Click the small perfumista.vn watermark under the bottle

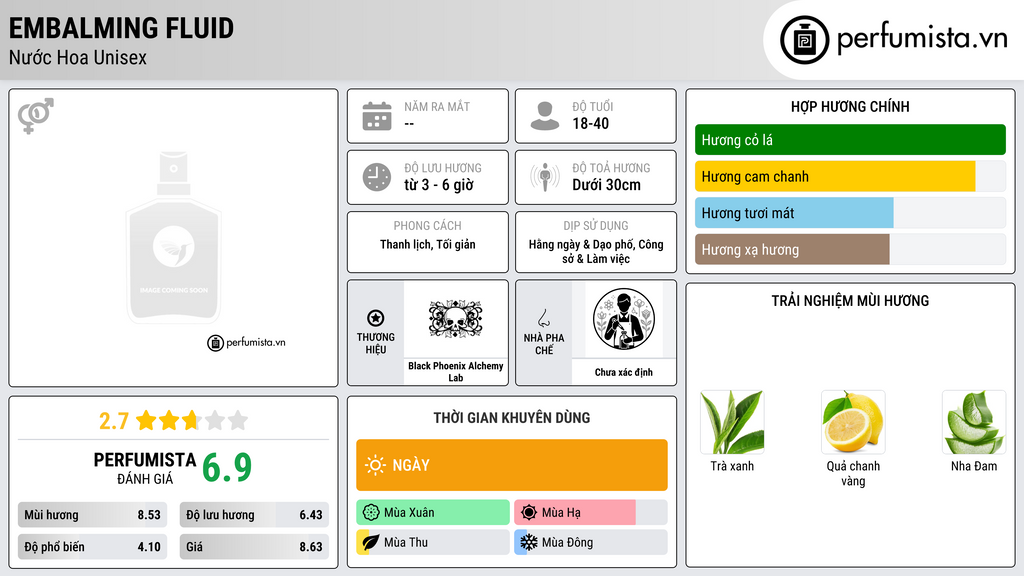tap(246, 342)
